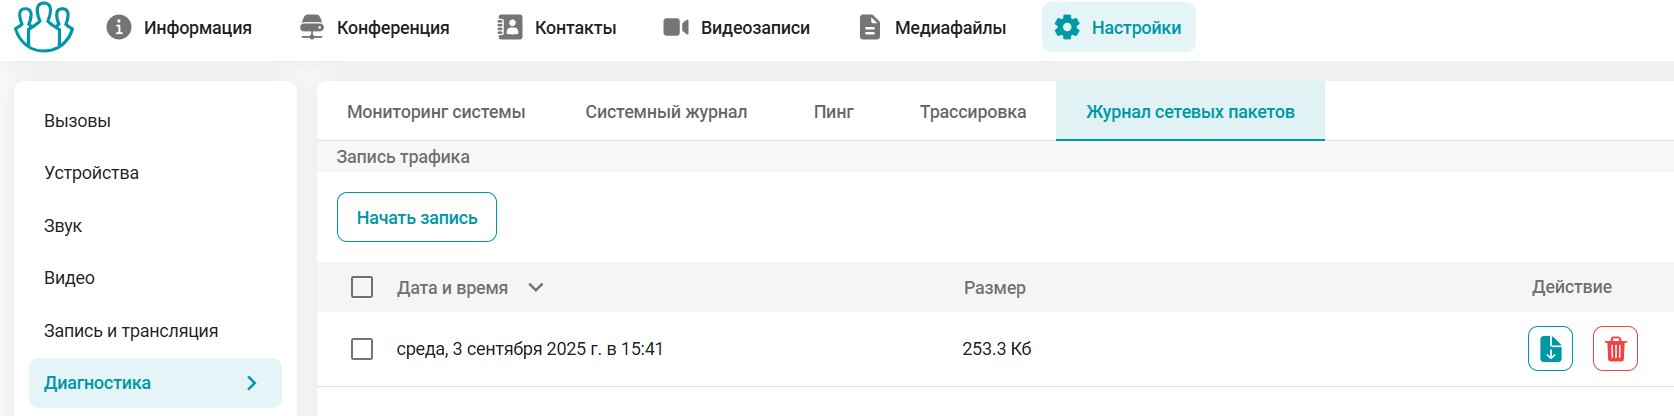1674x416 pixels.
Task: Delete the 3 сентября recording with trash icon
Action: coord(1615,349)
